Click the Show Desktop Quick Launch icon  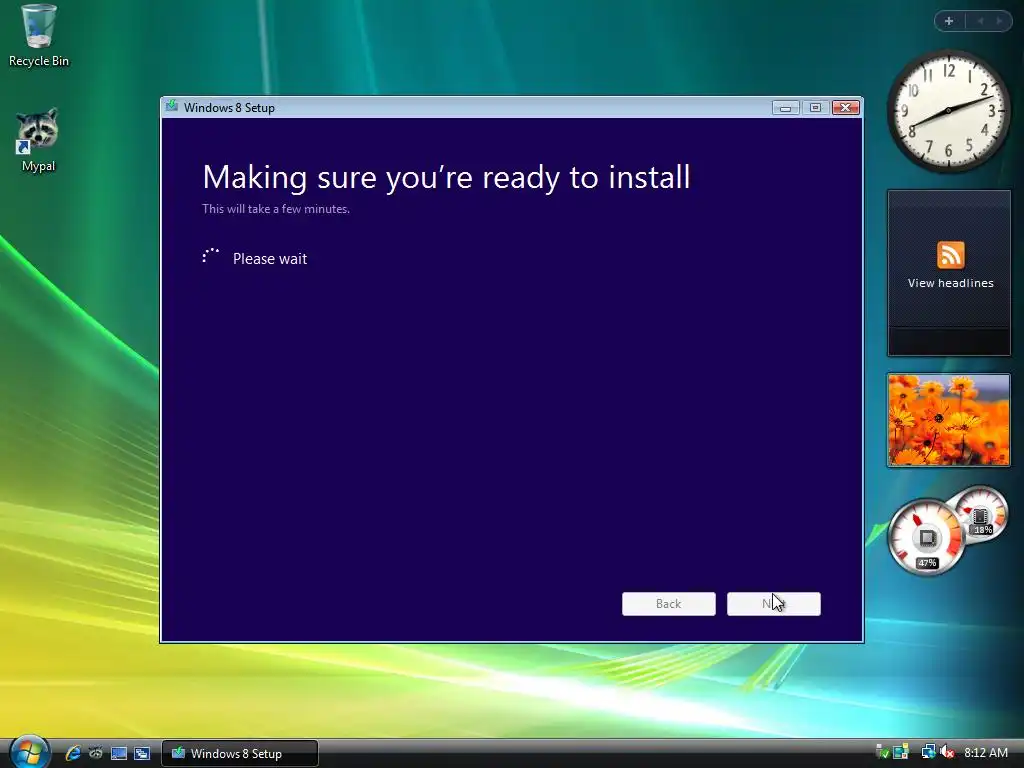119,753
